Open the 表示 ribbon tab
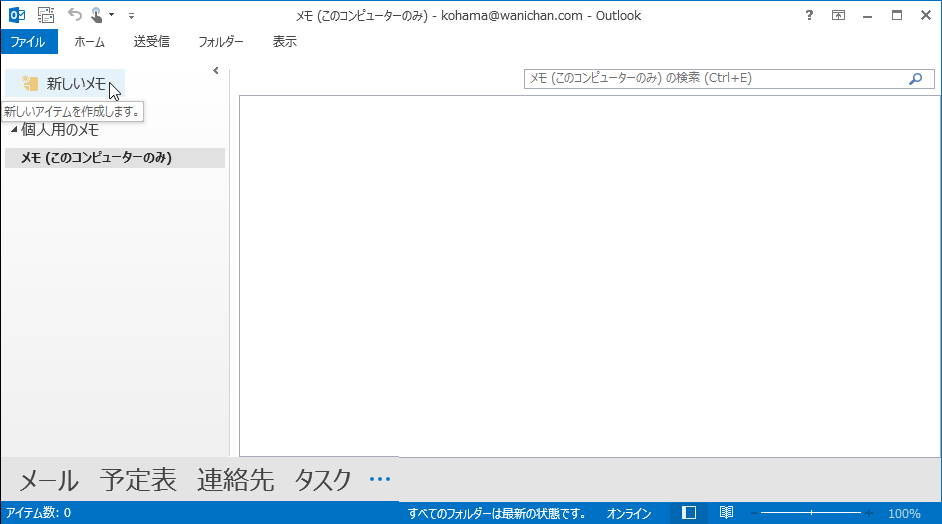Viewport: 942px width, 524px height. point(285,41)
